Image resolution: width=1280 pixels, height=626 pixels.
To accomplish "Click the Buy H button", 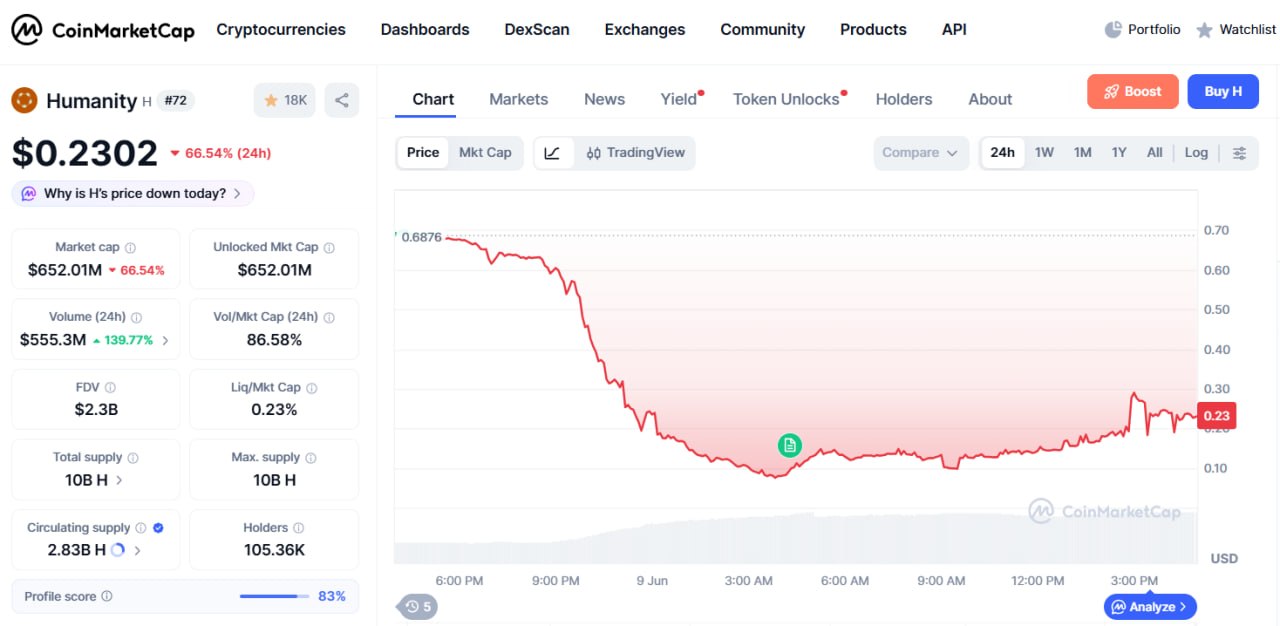I will pyautogui.click(x=1223, y=91).
